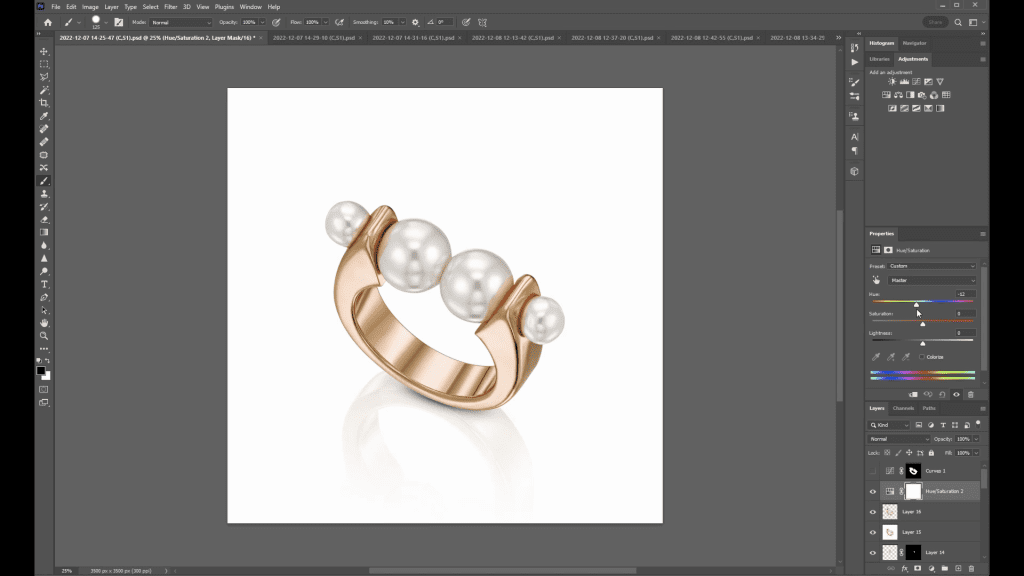The width and height of the screenshot is (1024, 576).
Task: Select the Crop tool
Action: click(x=44, y=103)
